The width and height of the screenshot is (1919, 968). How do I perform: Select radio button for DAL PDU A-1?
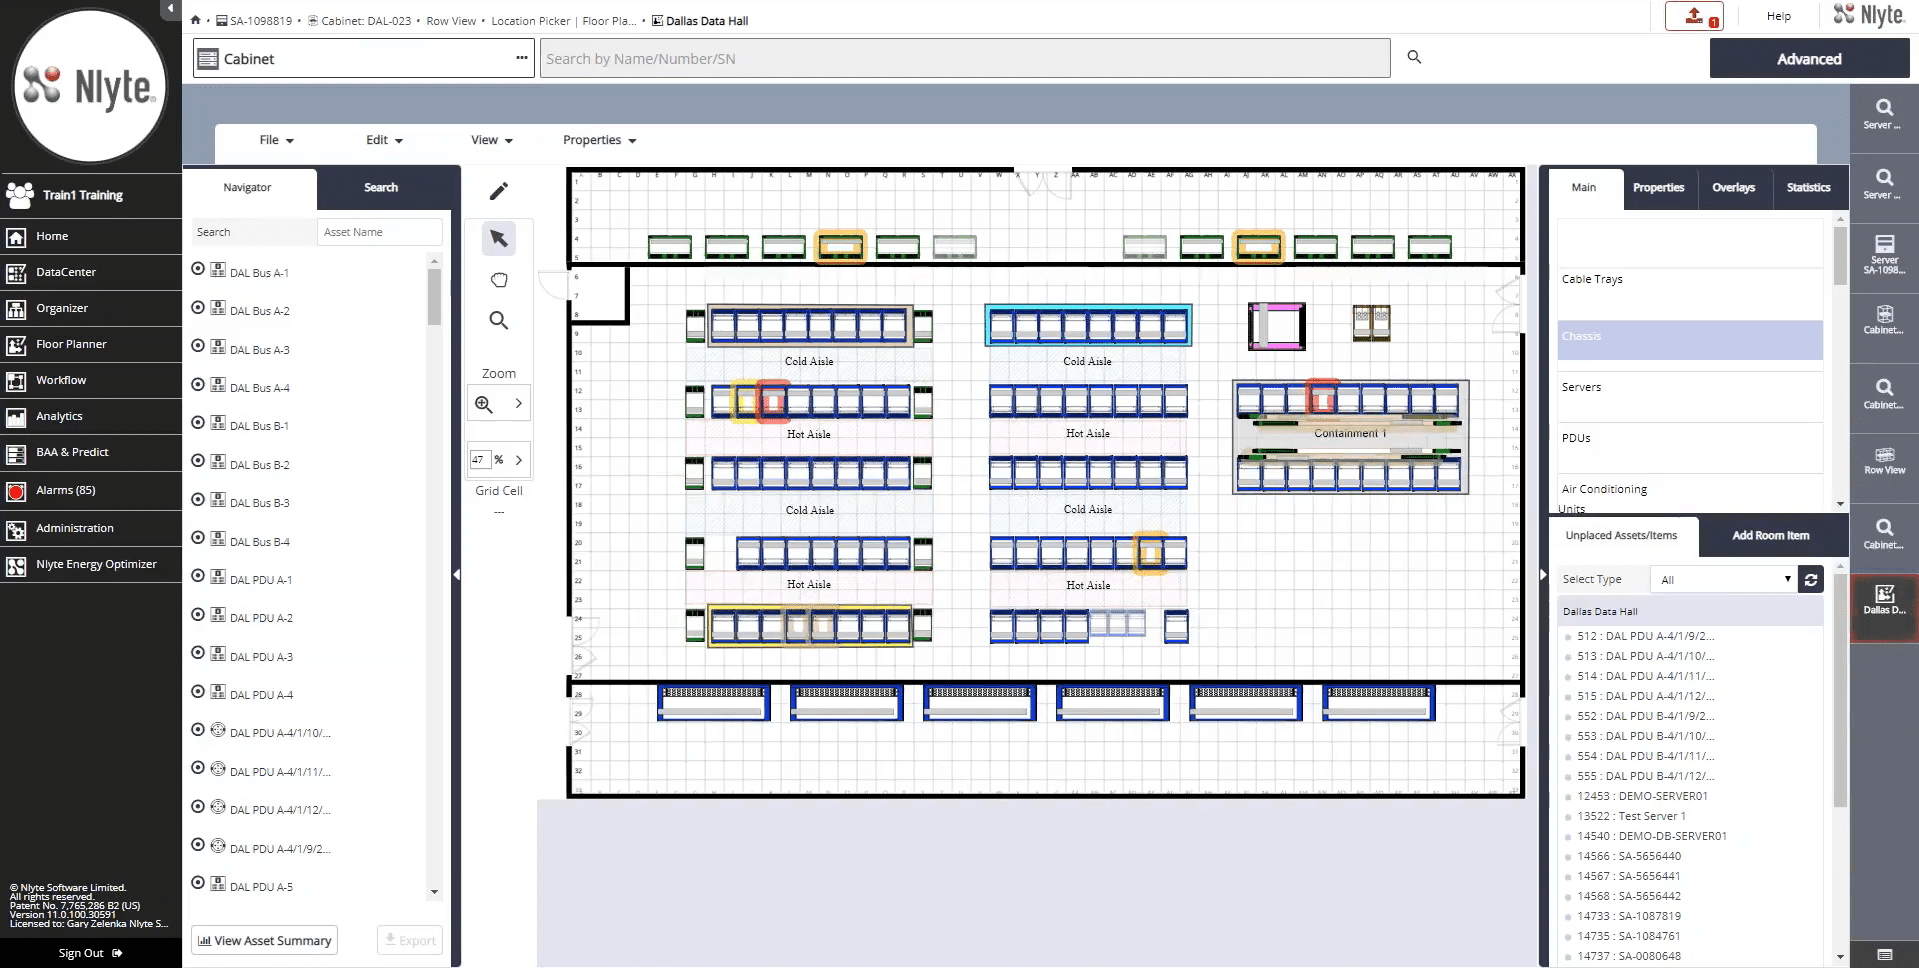pyautogui.click(x=198, y=576)
